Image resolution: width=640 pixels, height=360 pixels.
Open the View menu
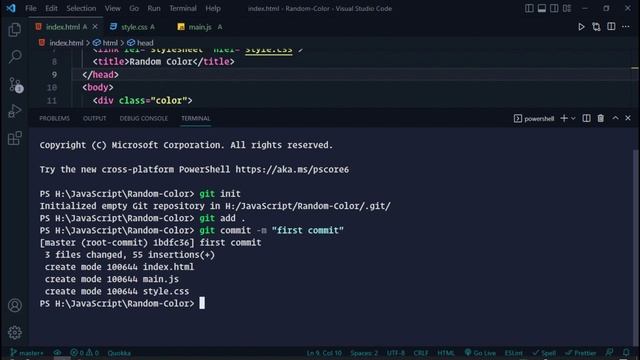tap(112, 8)
